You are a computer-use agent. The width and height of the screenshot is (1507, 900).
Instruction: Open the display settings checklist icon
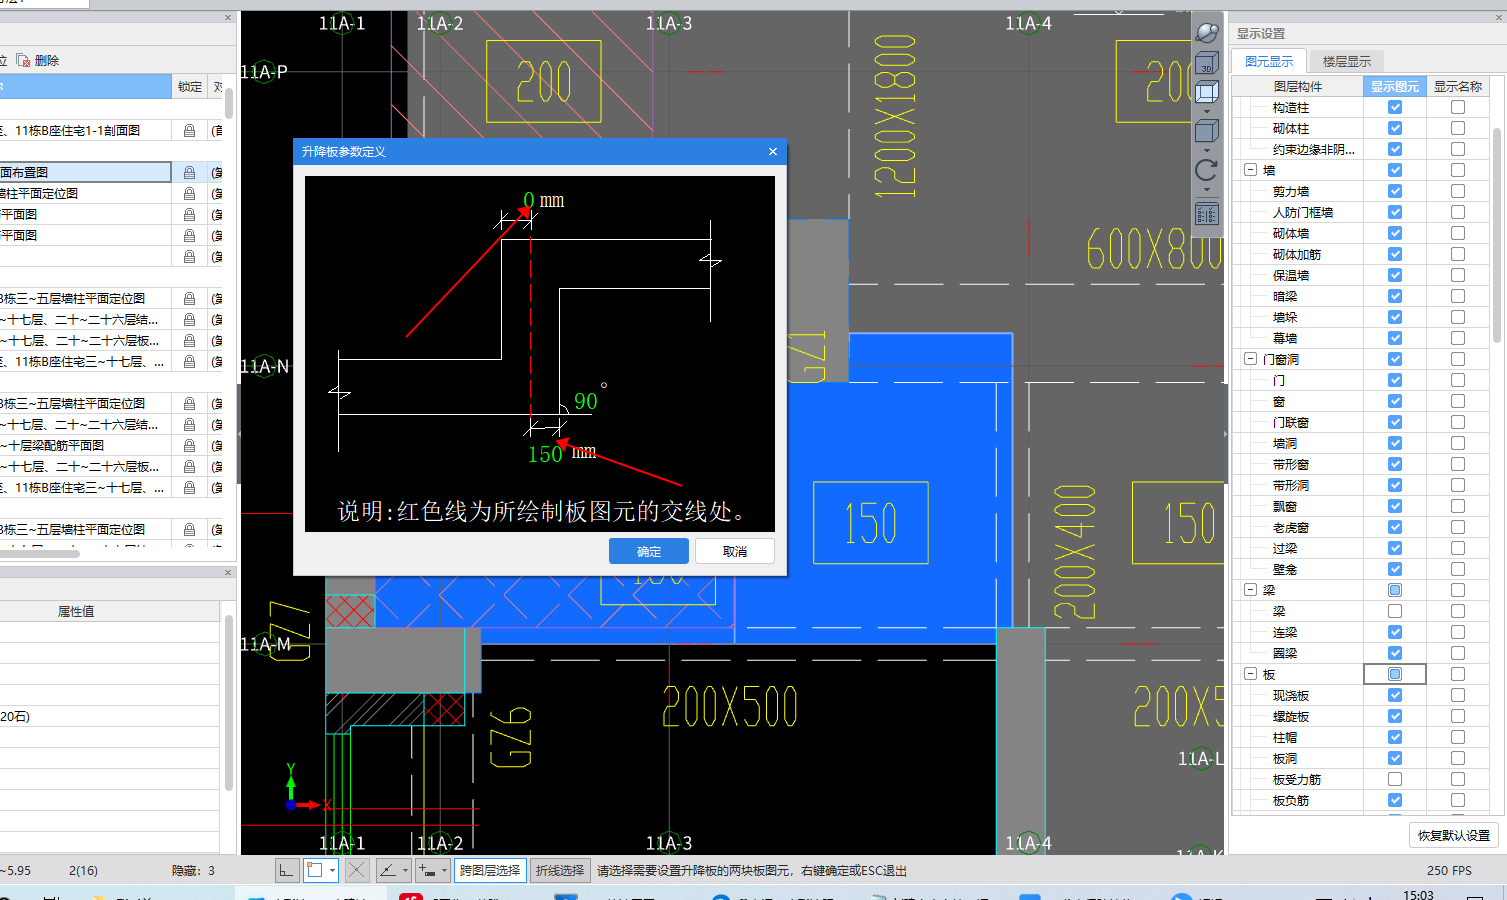pyautogui.click(x=1207, y=214)
